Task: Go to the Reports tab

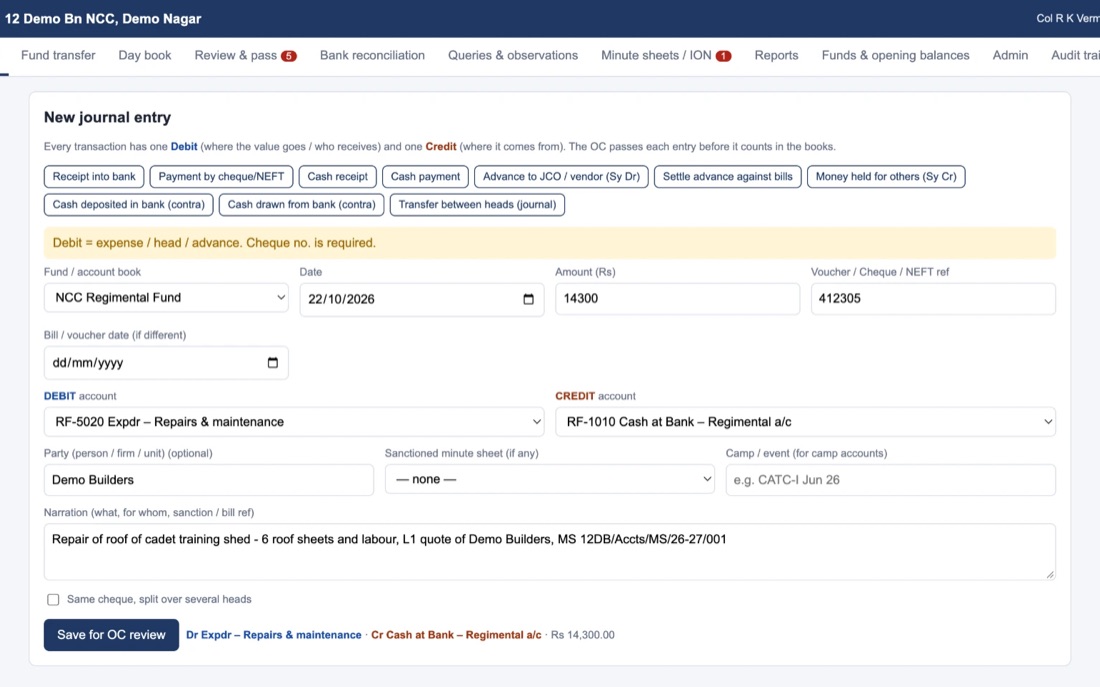Action: click(777, 55)
